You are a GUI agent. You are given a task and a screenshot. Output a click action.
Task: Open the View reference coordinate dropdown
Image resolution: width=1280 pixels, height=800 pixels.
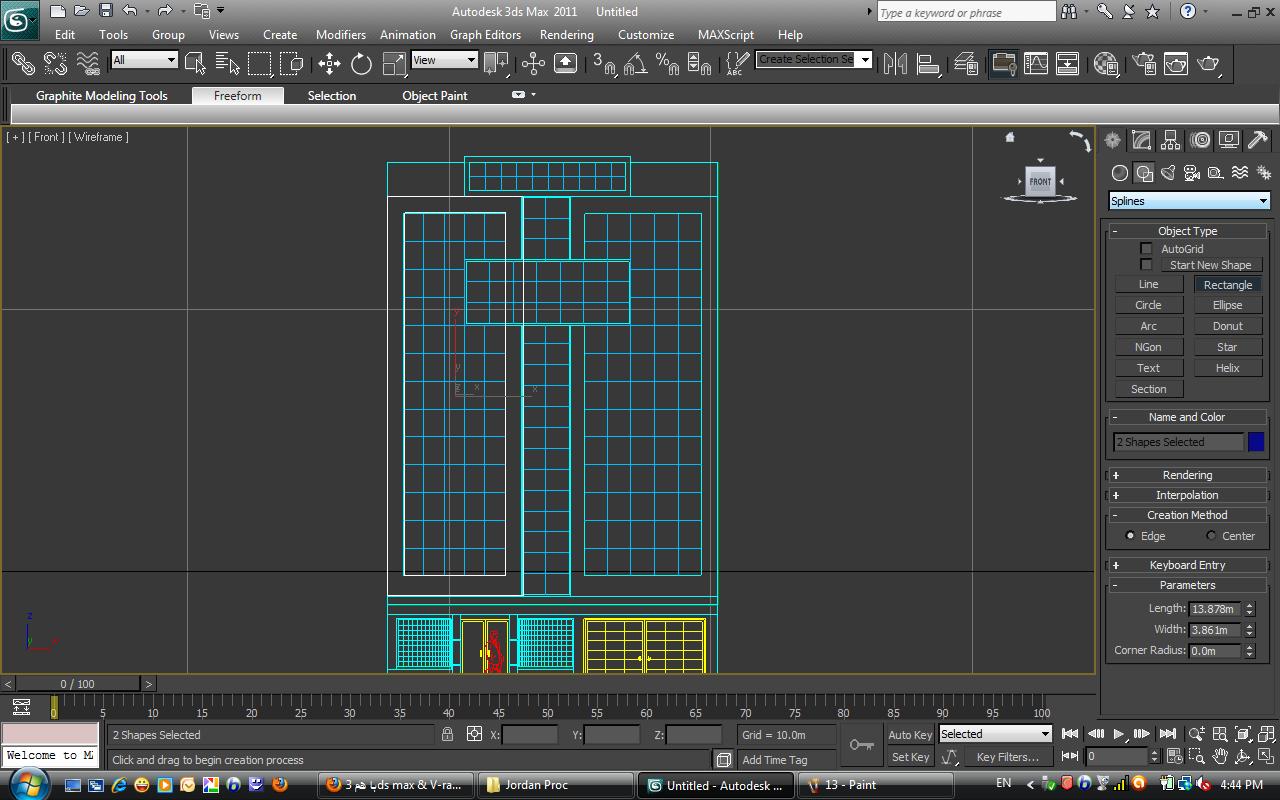point(445,60)
